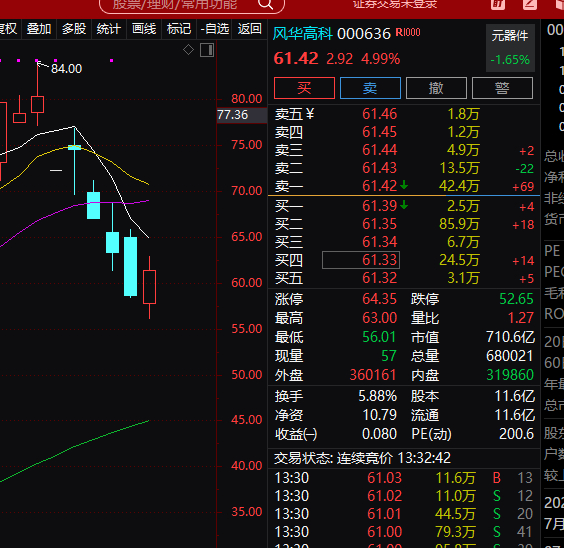The image size is (564, 548).
Task: Open the 叠加 overlay toolbar item
Action: coord(39,28)
